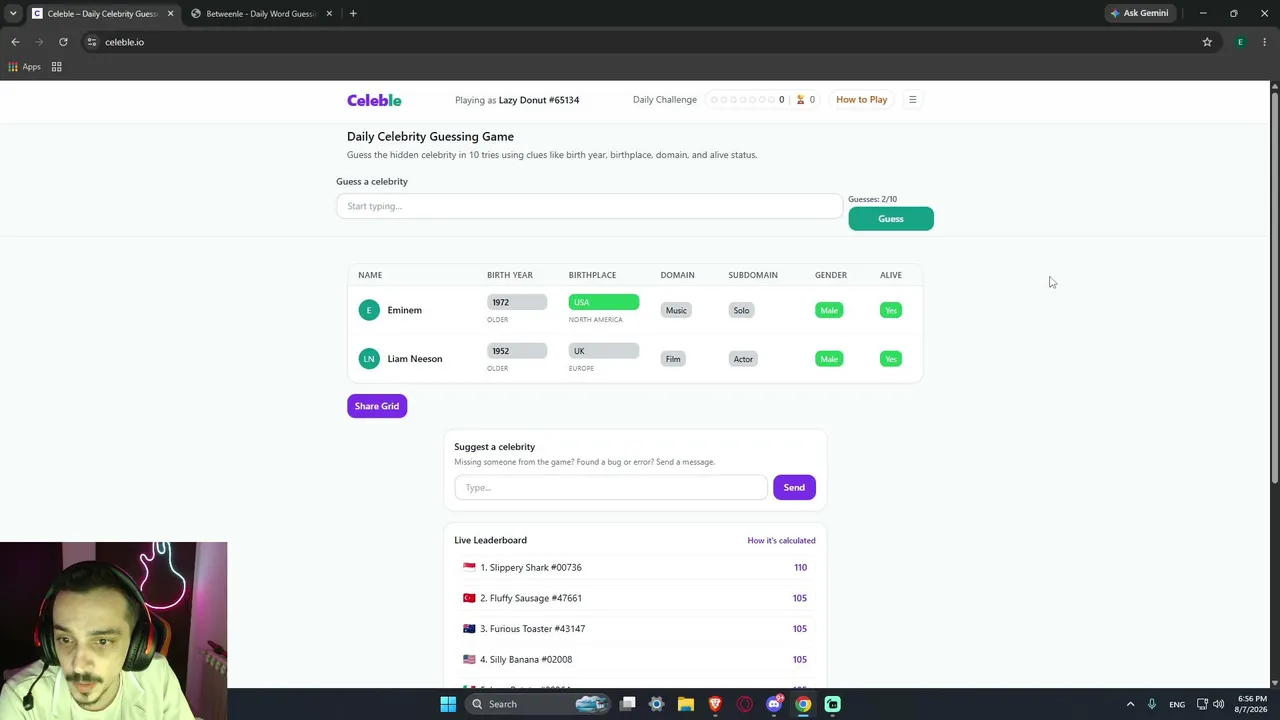Click Ask Gemini button
This screenshot has width=1280, height=720.
click(x=1138, y=14)
